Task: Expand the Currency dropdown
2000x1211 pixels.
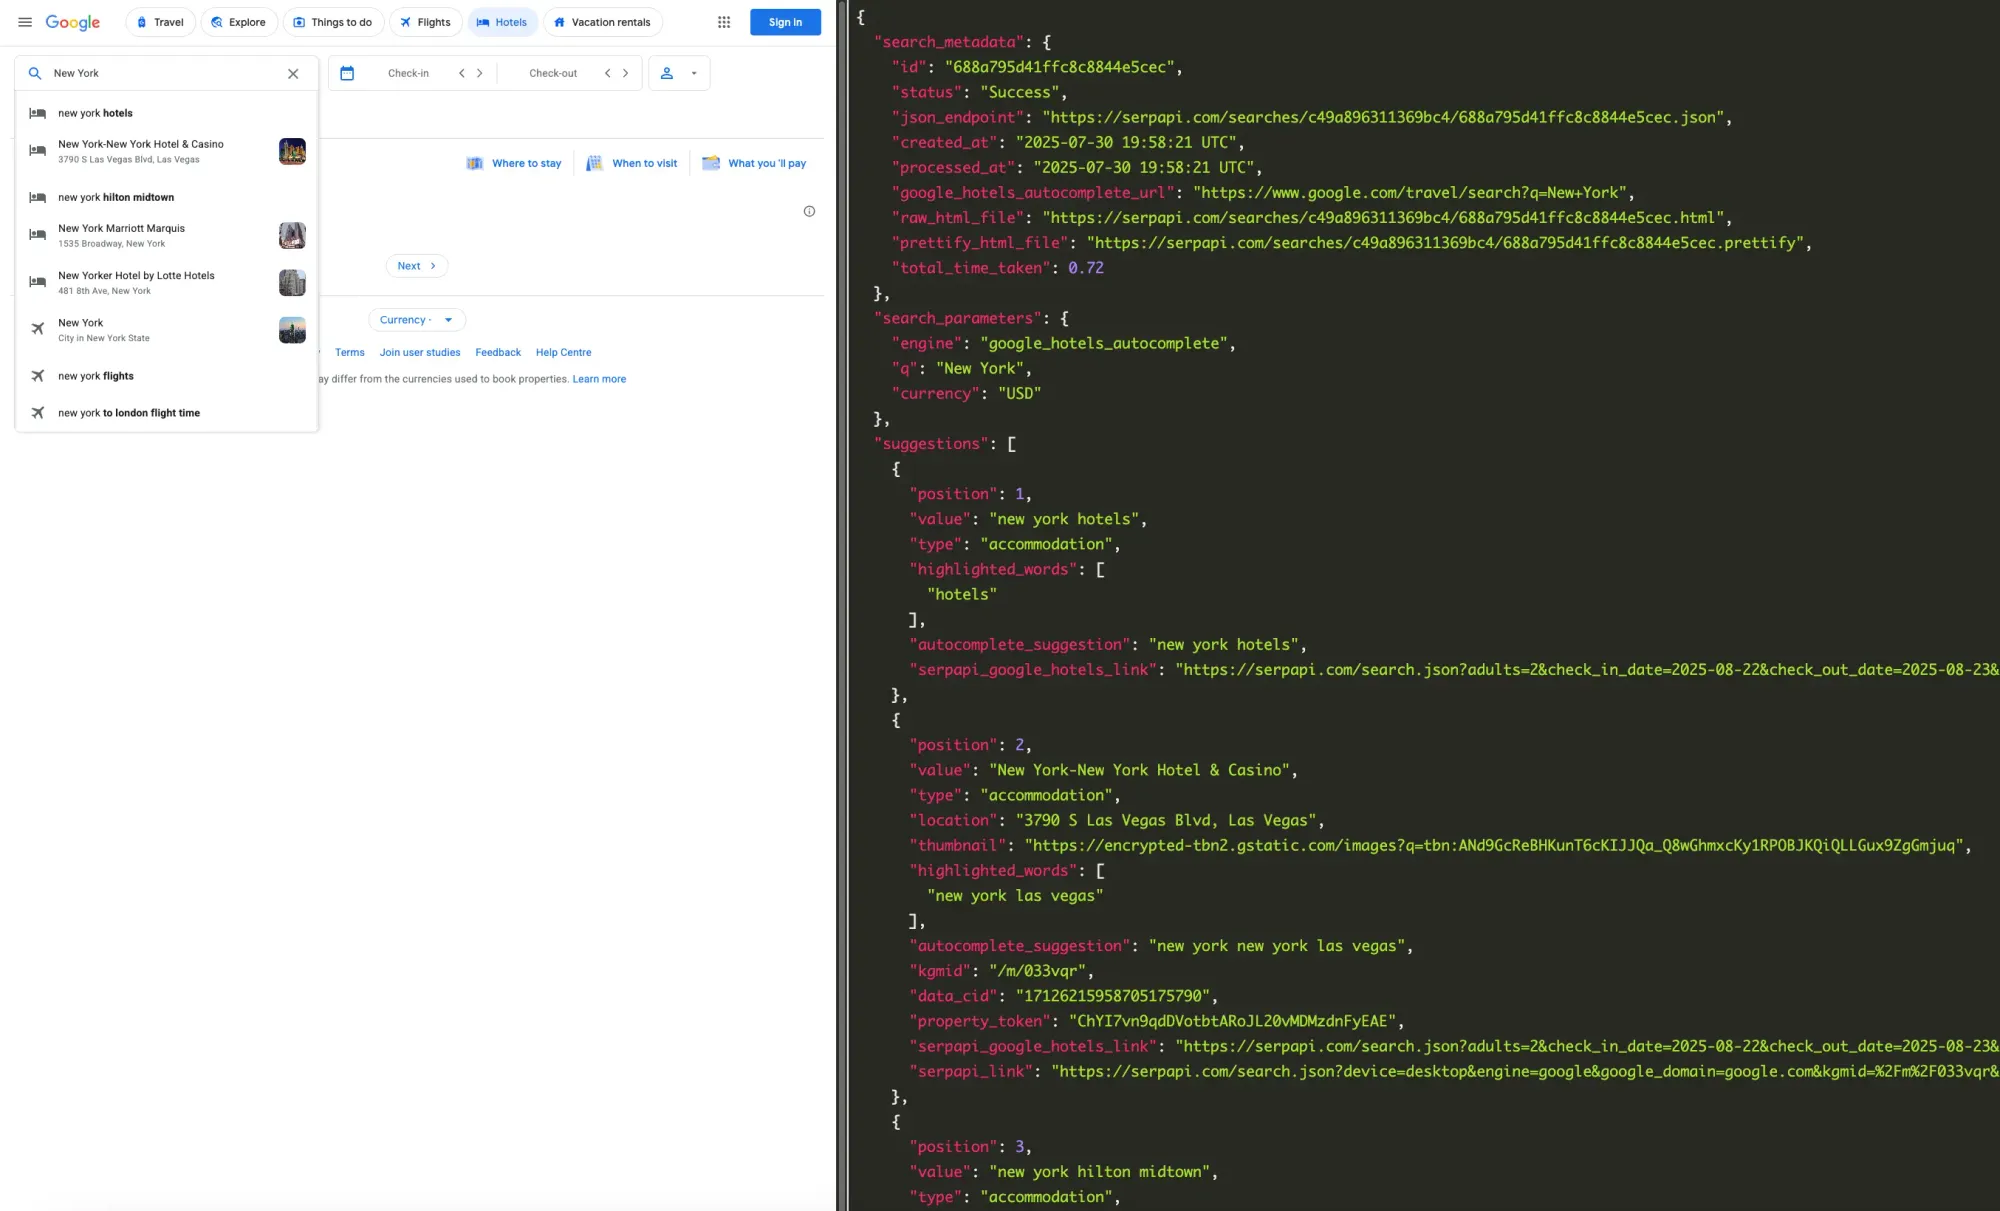Action: pos(417,320)
